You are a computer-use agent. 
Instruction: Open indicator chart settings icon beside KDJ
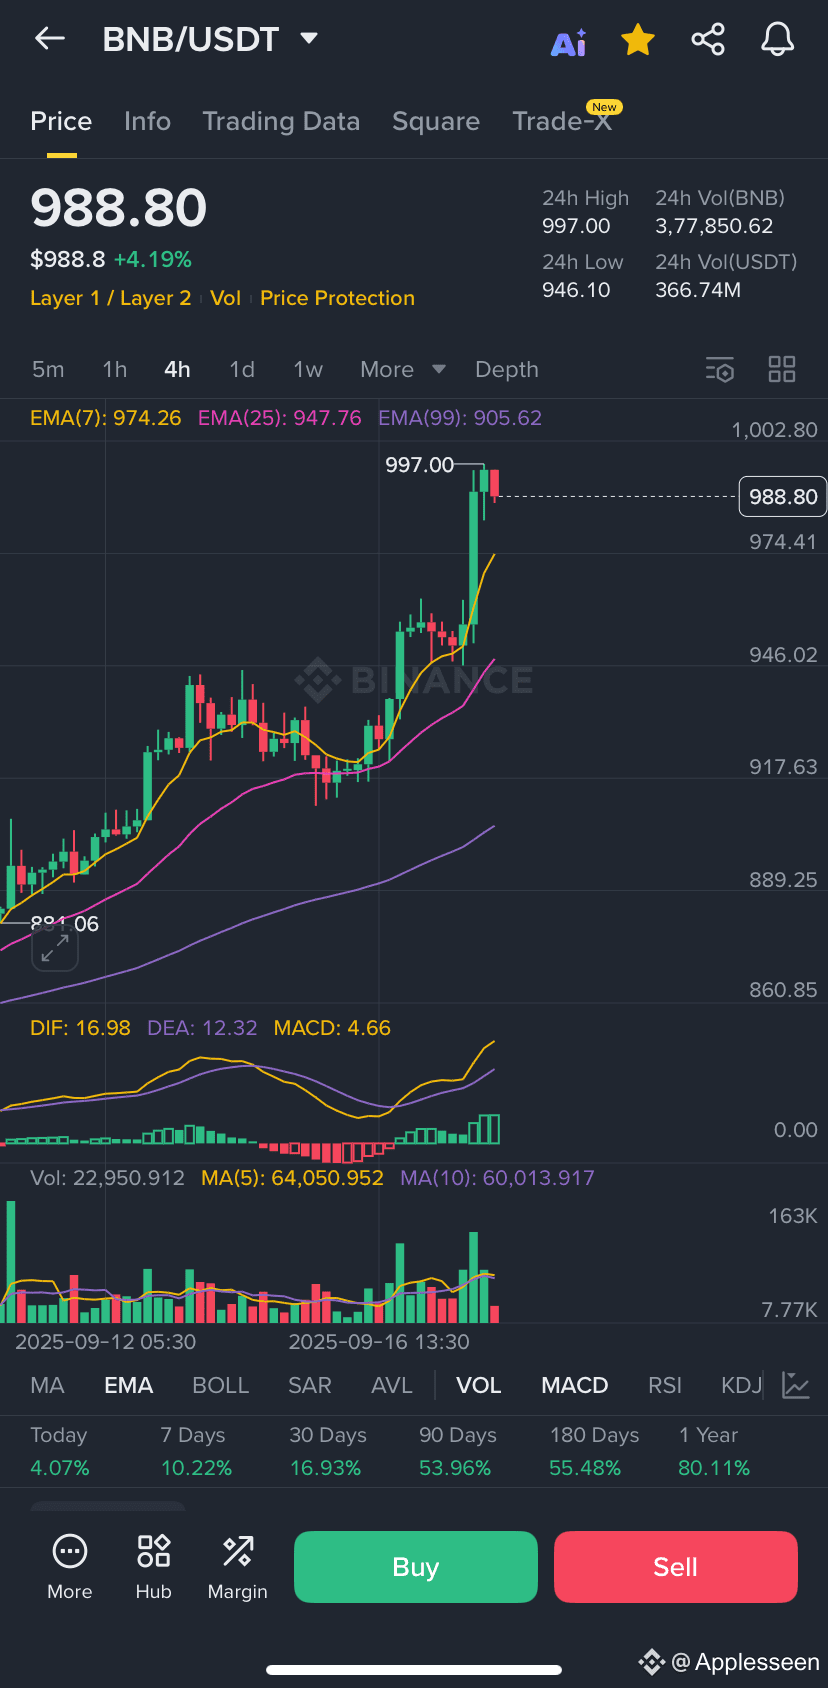click(x=796, y=1385)
